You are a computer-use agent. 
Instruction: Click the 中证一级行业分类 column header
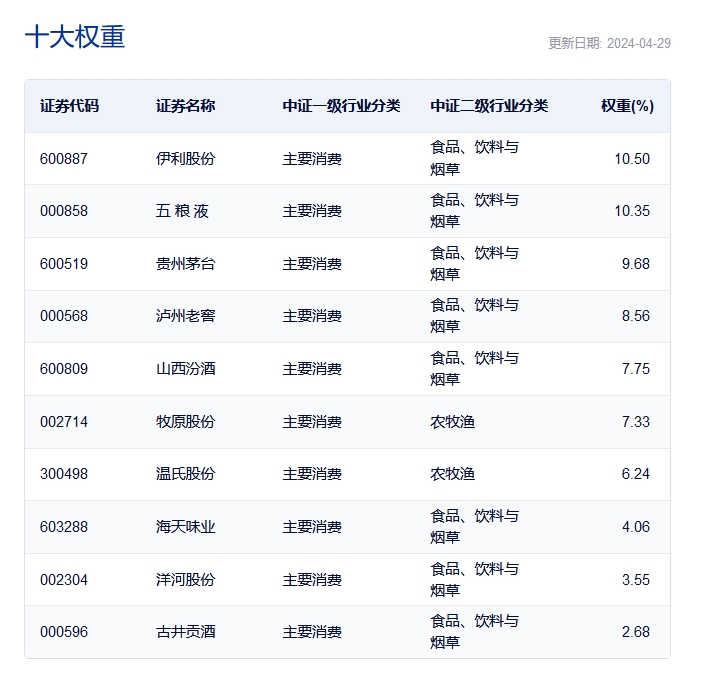(x=341, y=106)
